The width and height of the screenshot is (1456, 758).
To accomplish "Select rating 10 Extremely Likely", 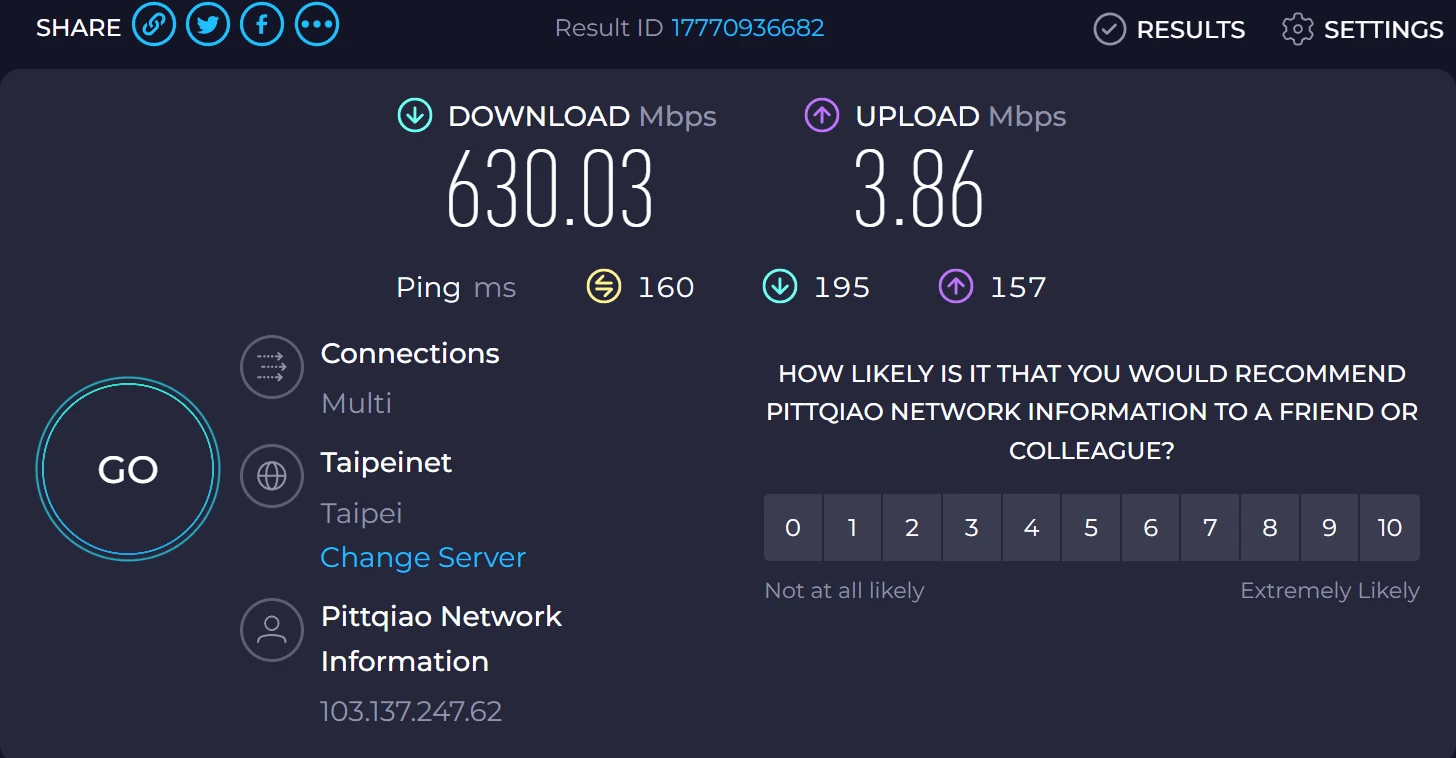I will 1389,527.
